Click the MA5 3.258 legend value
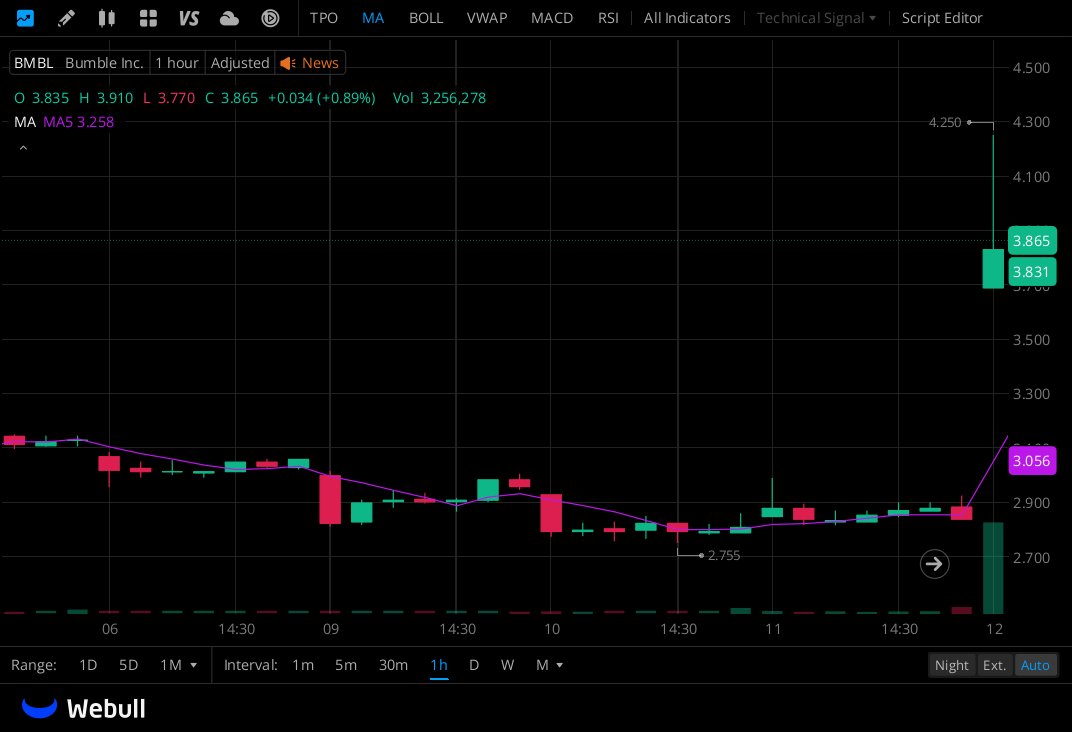Screen dimensions: 1072x732 [x=79, y=122]
